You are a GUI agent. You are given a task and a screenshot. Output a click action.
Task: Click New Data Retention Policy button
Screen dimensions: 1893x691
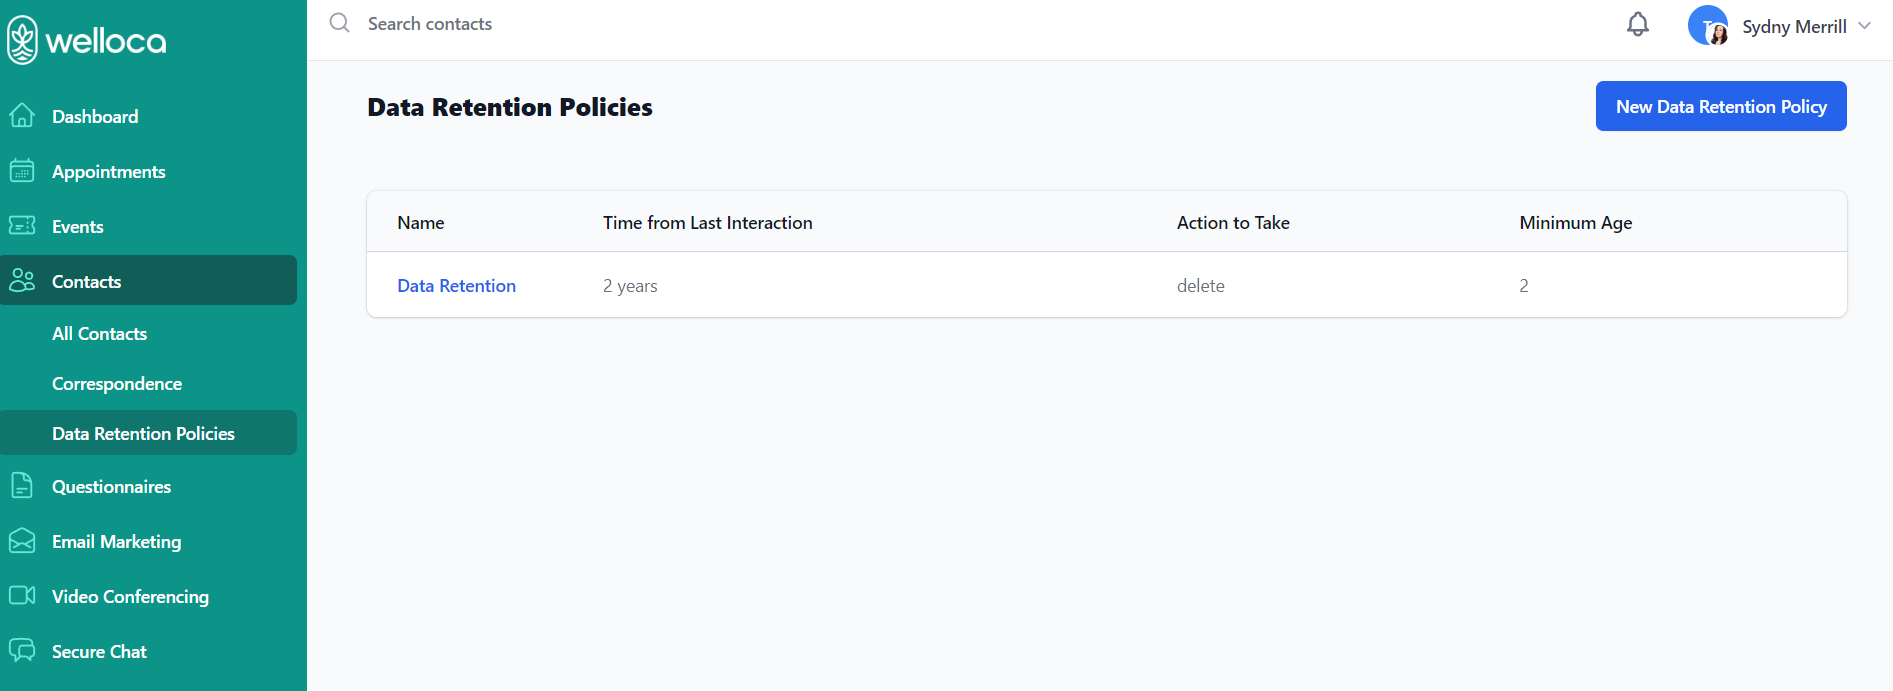pyautogui.click(x=1721, y=106)
